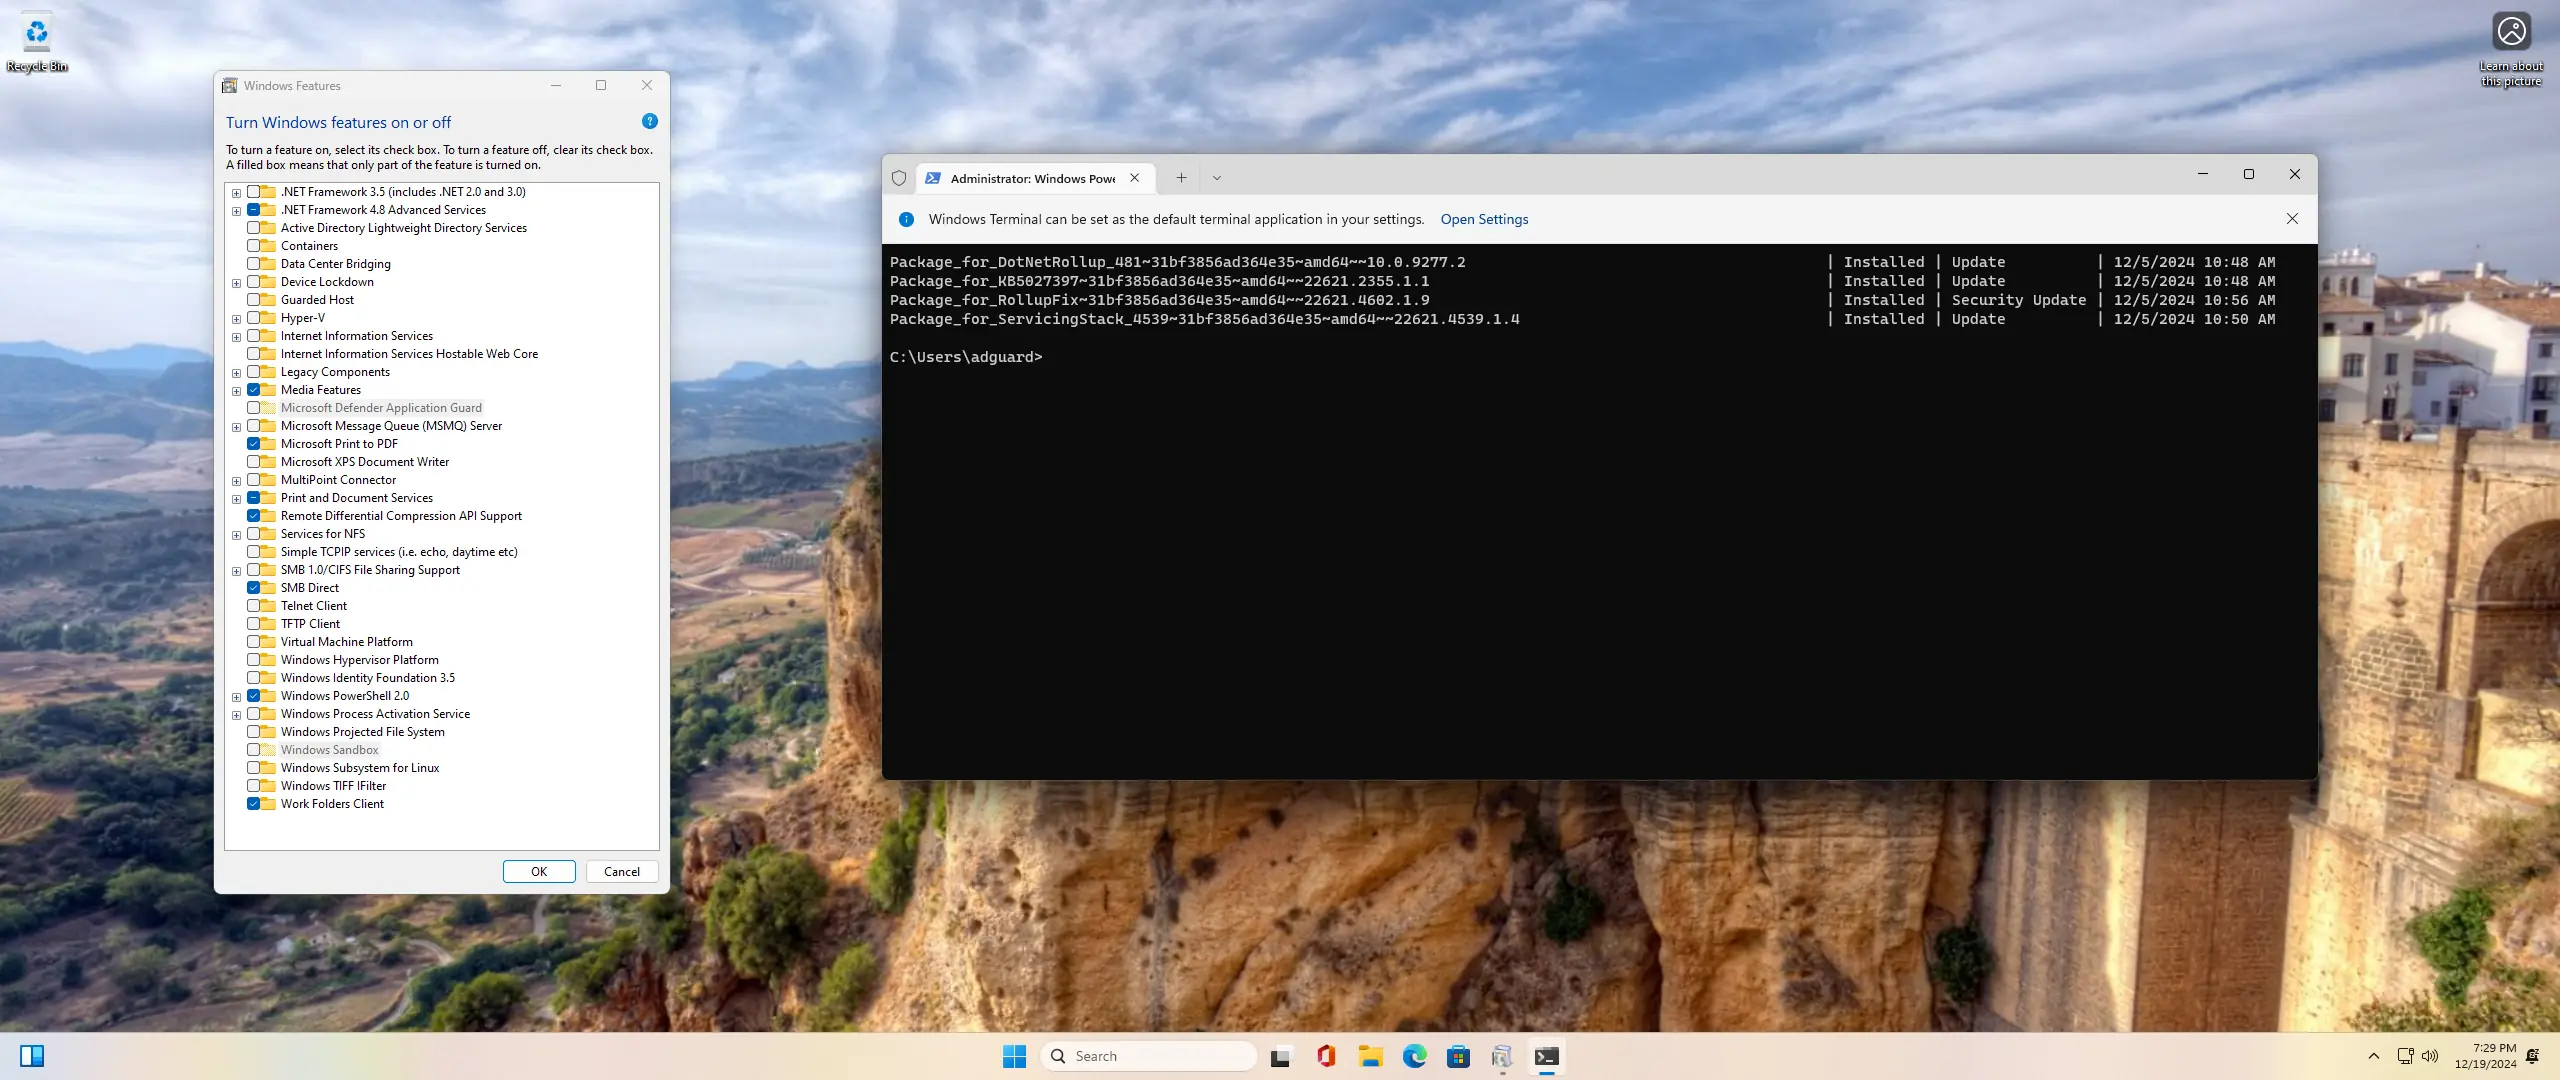
Task: Dismiss the default terminal notification bar
Action: pyautogui.click(x=2292, y=219)
